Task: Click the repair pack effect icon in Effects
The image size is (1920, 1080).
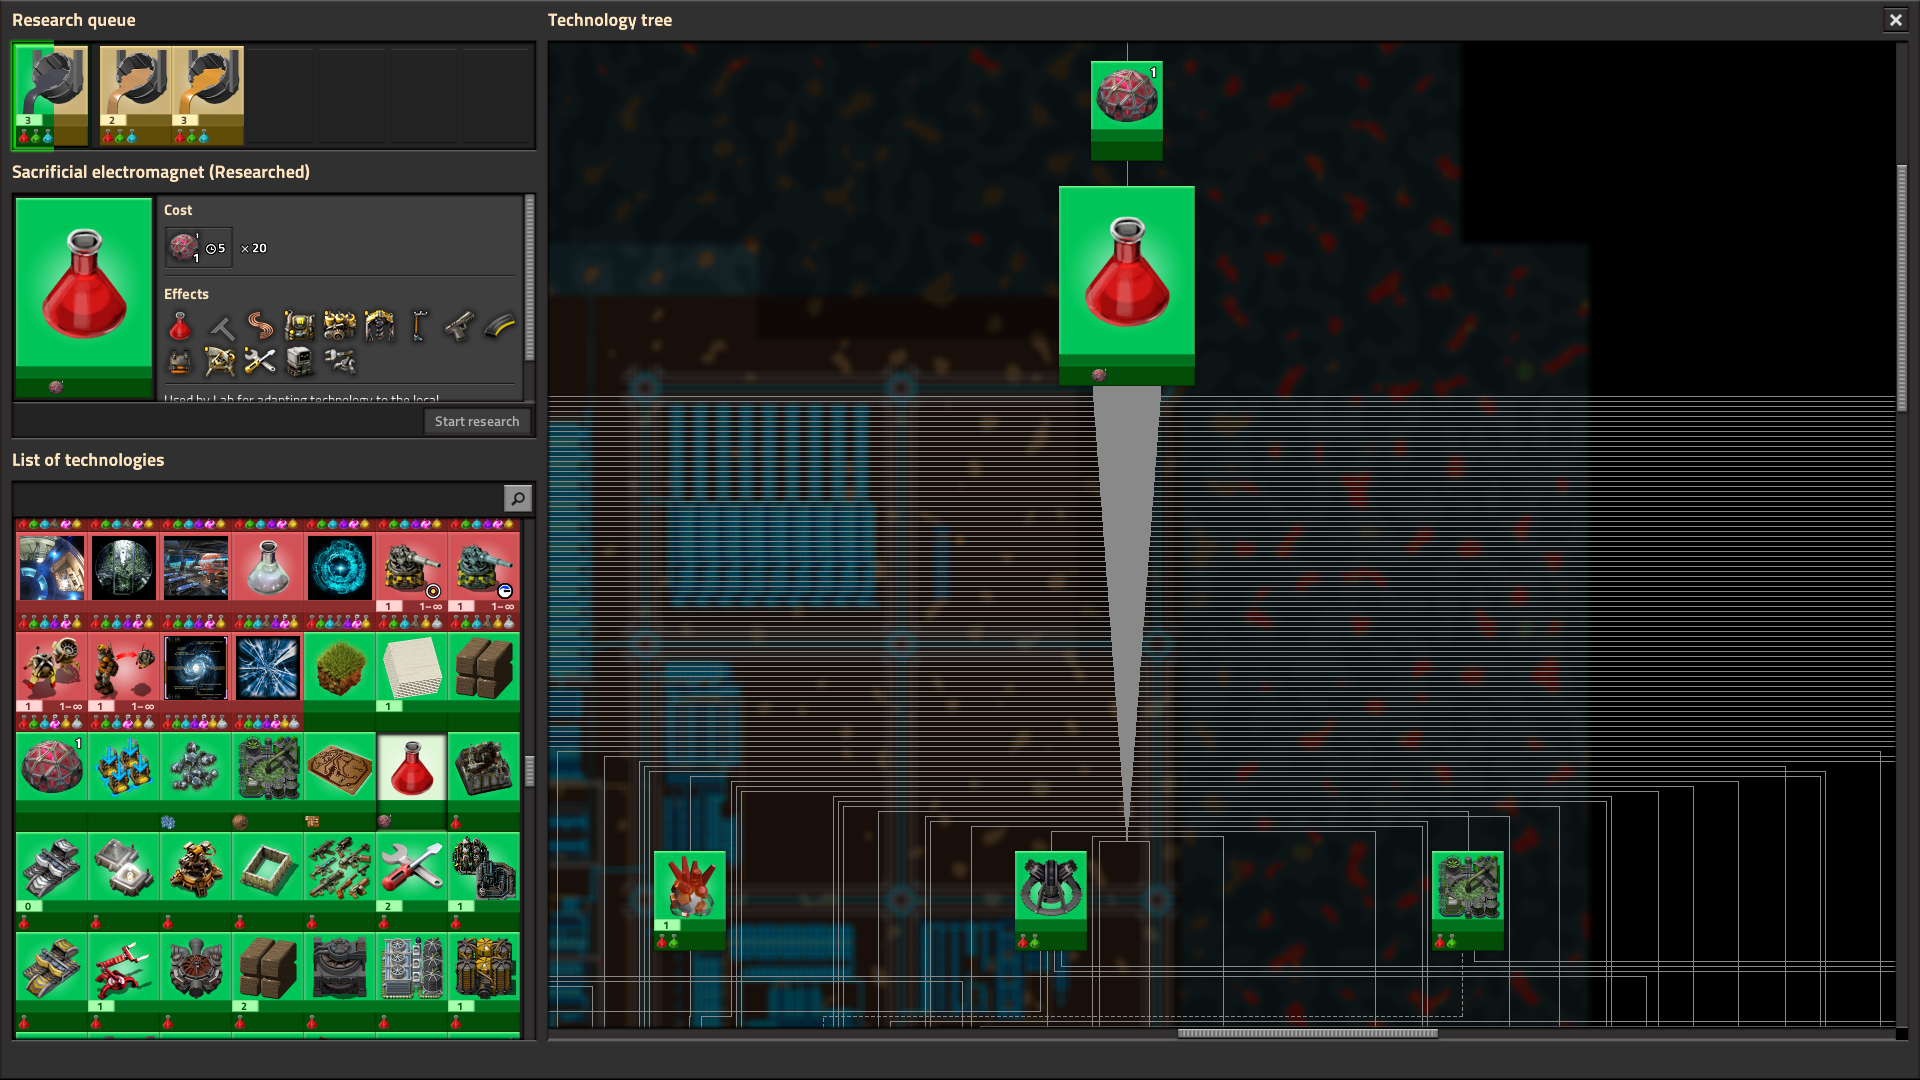Action: tap(258, 362)
